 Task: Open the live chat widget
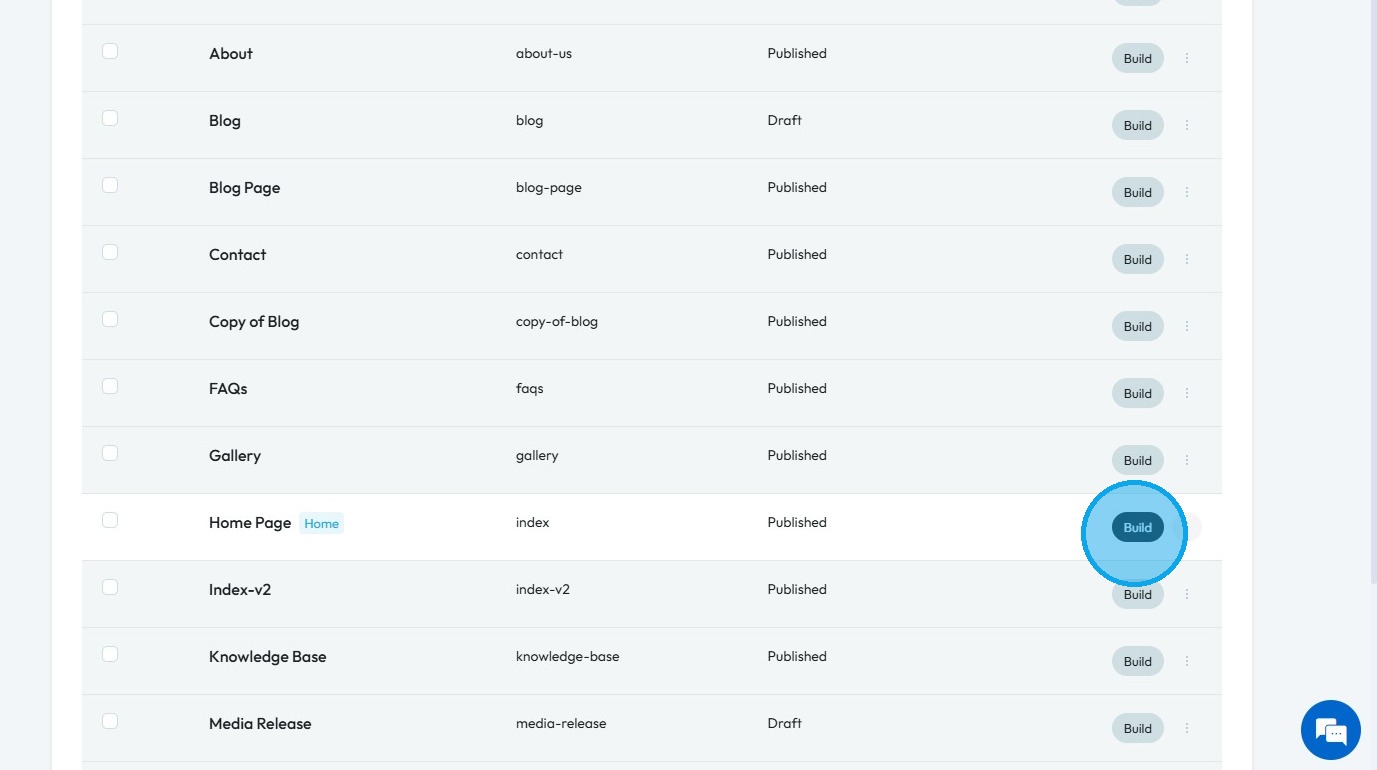pyautogui.click(x=1330, y=730)
